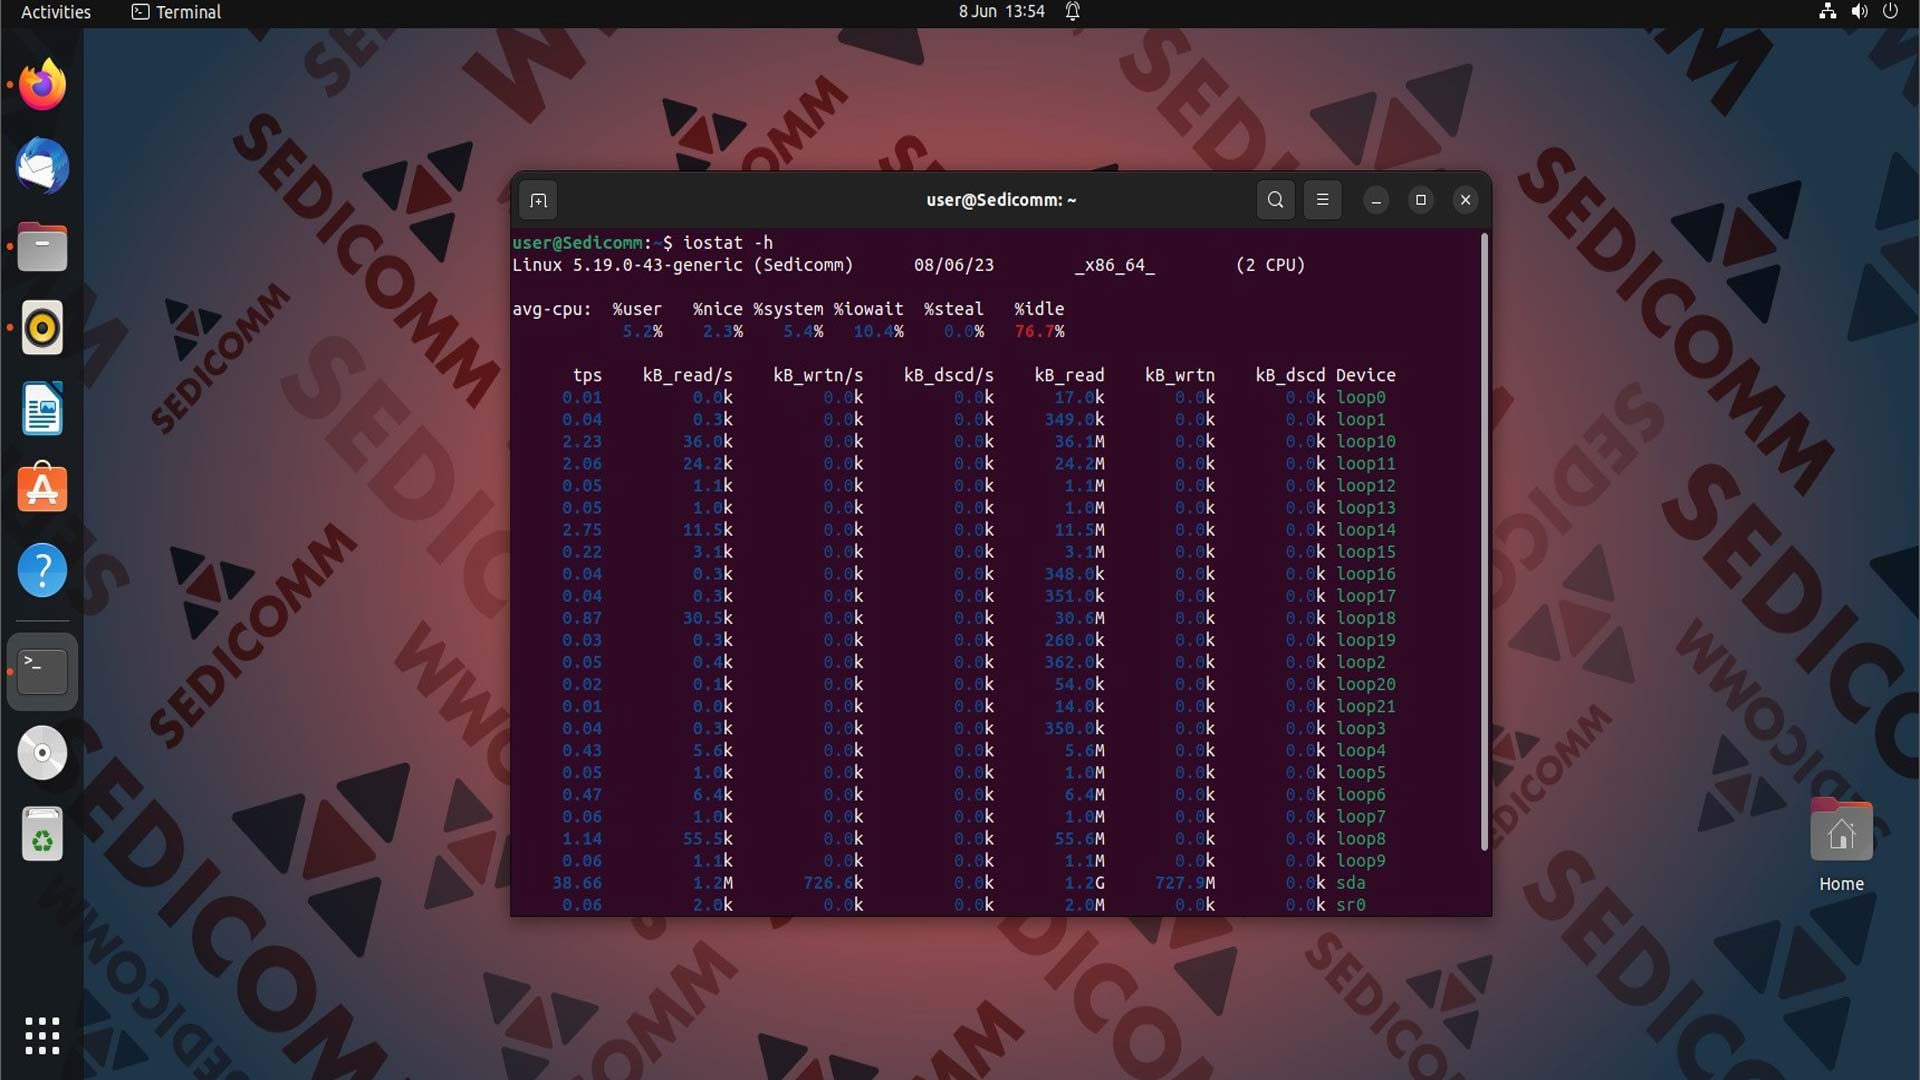Viewport: 1920px width, 1080px height.
Task: Open the Files manager in the dock
Action: pyautogui.click(x=42, y=247)
